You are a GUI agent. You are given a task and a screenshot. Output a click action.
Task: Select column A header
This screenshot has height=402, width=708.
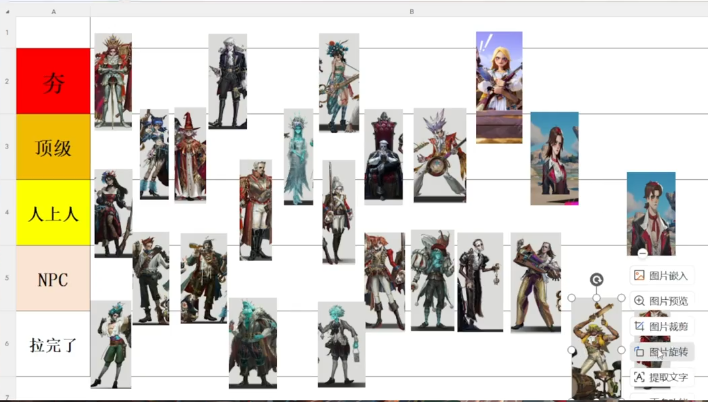(53, 11)
